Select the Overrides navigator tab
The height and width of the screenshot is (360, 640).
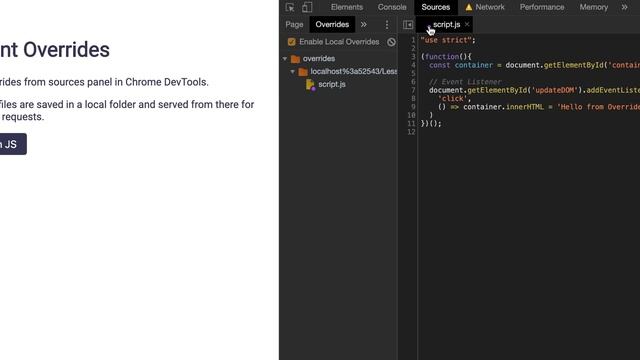[332, 24]
